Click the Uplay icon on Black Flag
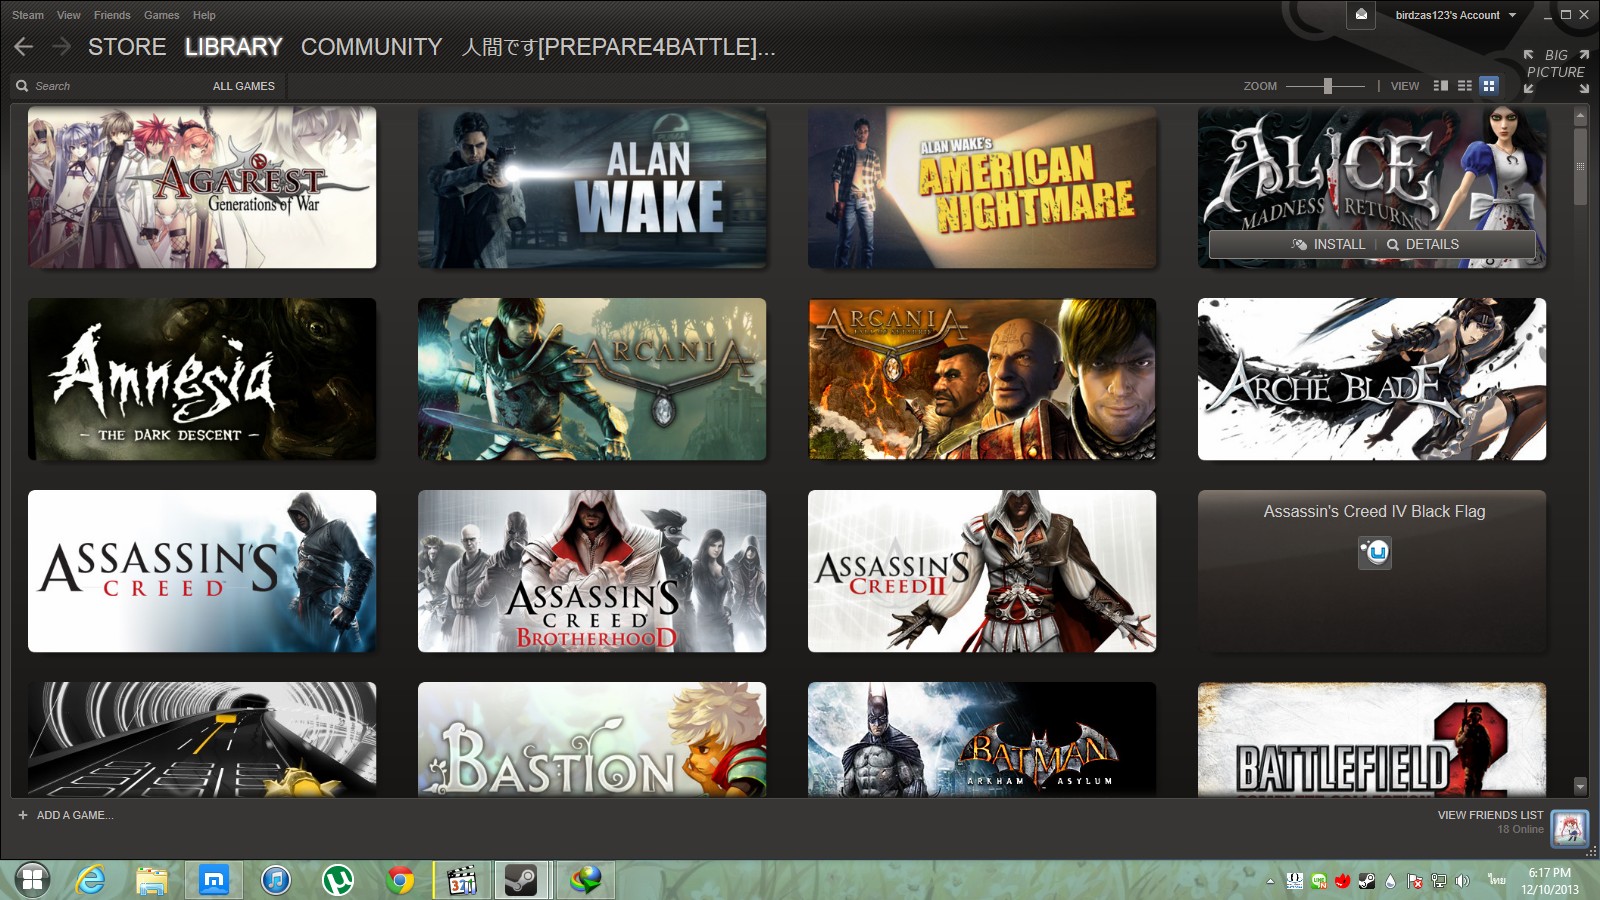The width and height of the screenshot is (1600, 900). 1374,552
